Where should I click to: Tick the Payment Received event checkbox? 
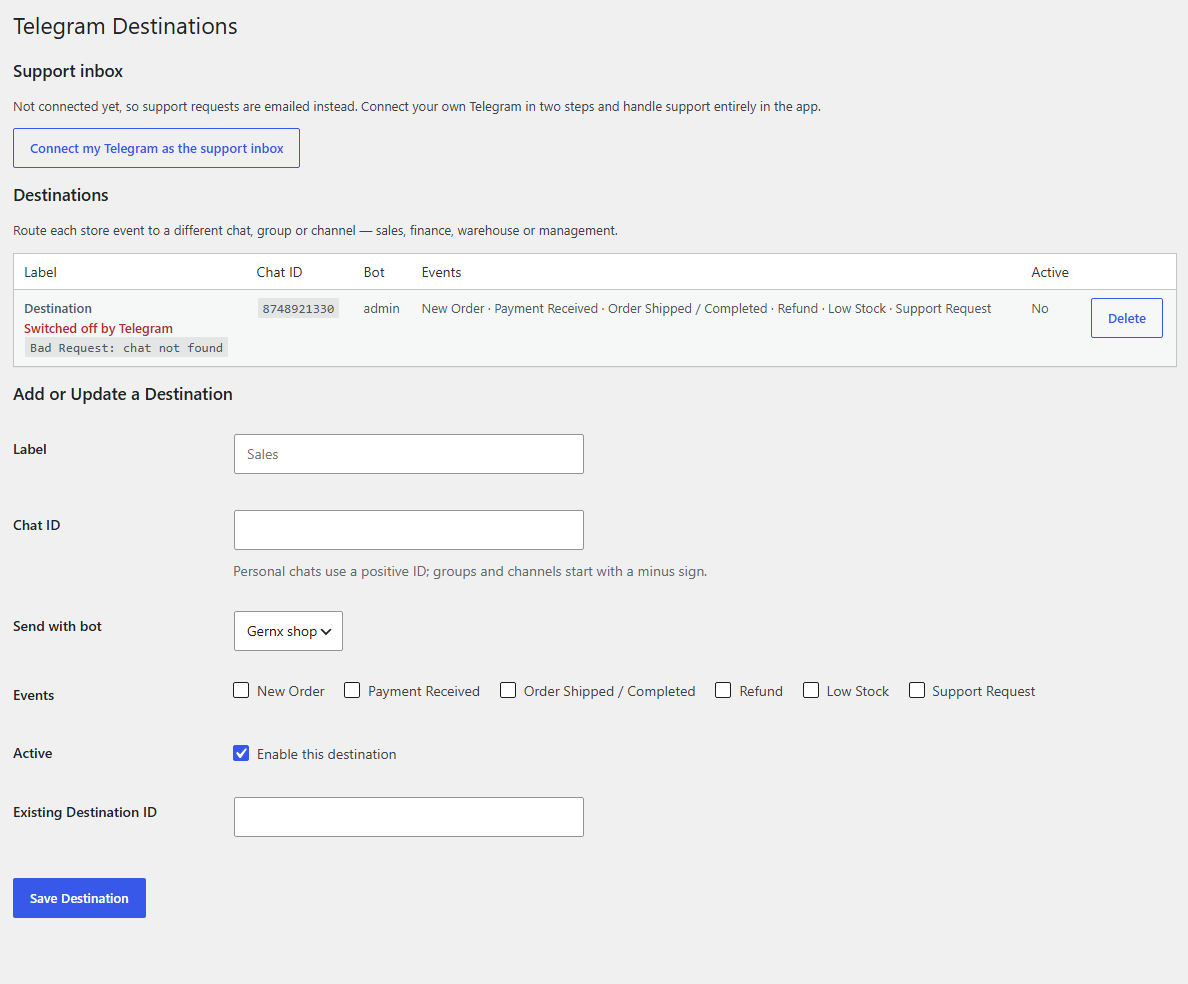pyautogui.click(x=352, y=690)
